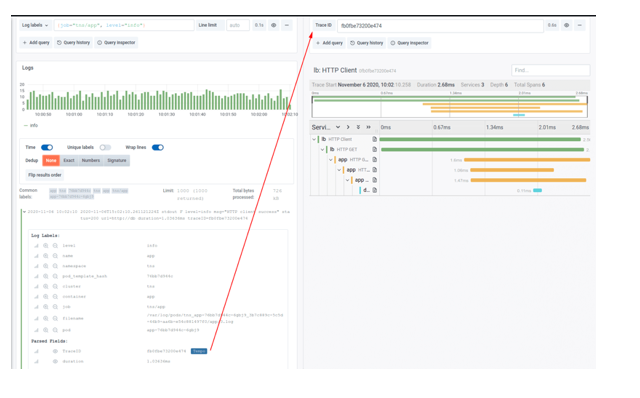This screenshot has height=398, width=640.
Task: Filter out value on level label
Action: click(55, 246)
